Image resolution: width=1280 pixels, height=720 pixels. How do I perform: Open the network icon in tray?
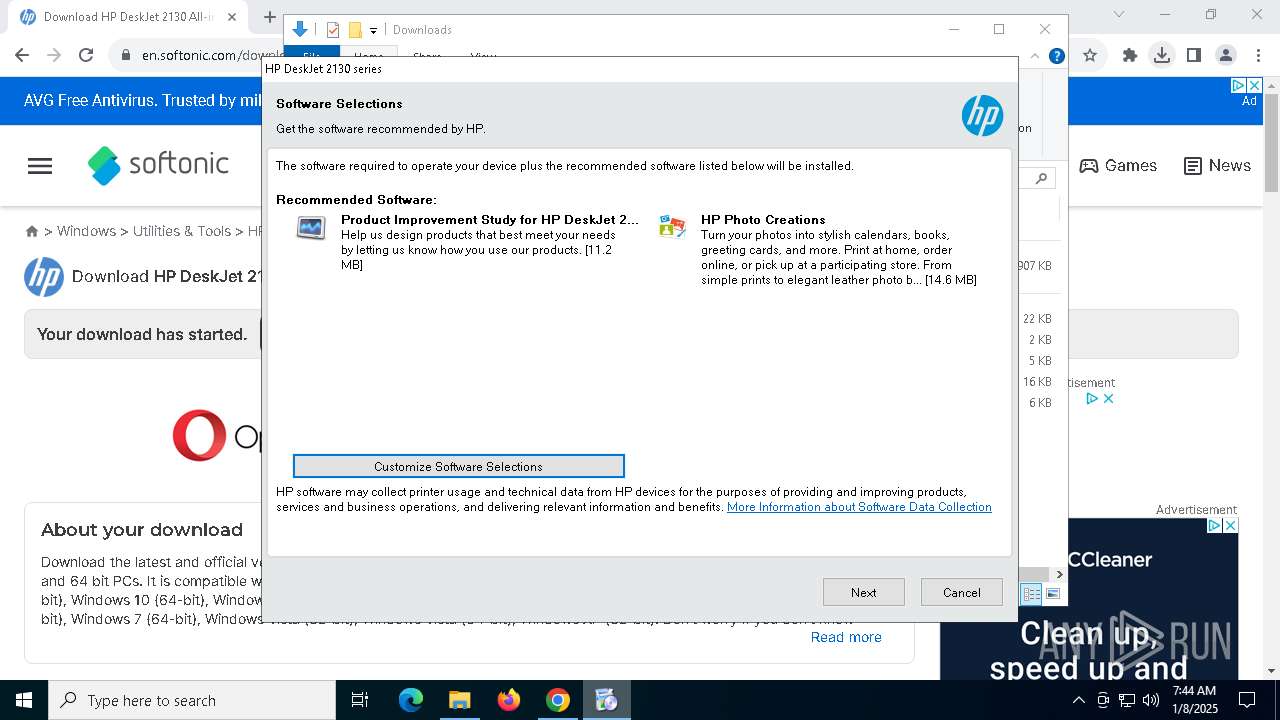[1127, 700]
